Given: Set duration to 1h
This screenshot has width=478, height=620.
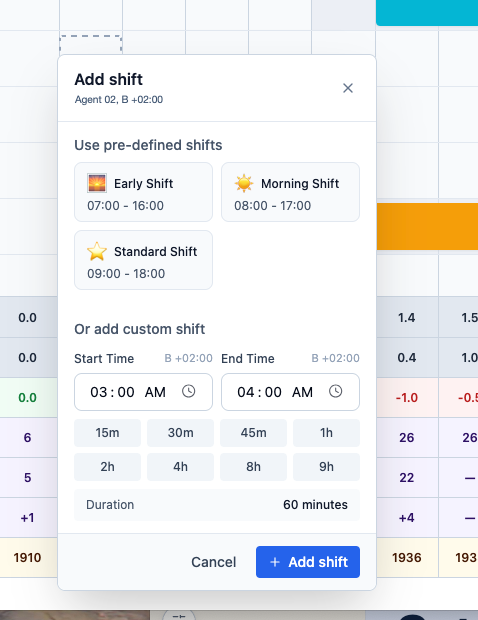Looking at the screenshot, I should (x=326, y=433).
